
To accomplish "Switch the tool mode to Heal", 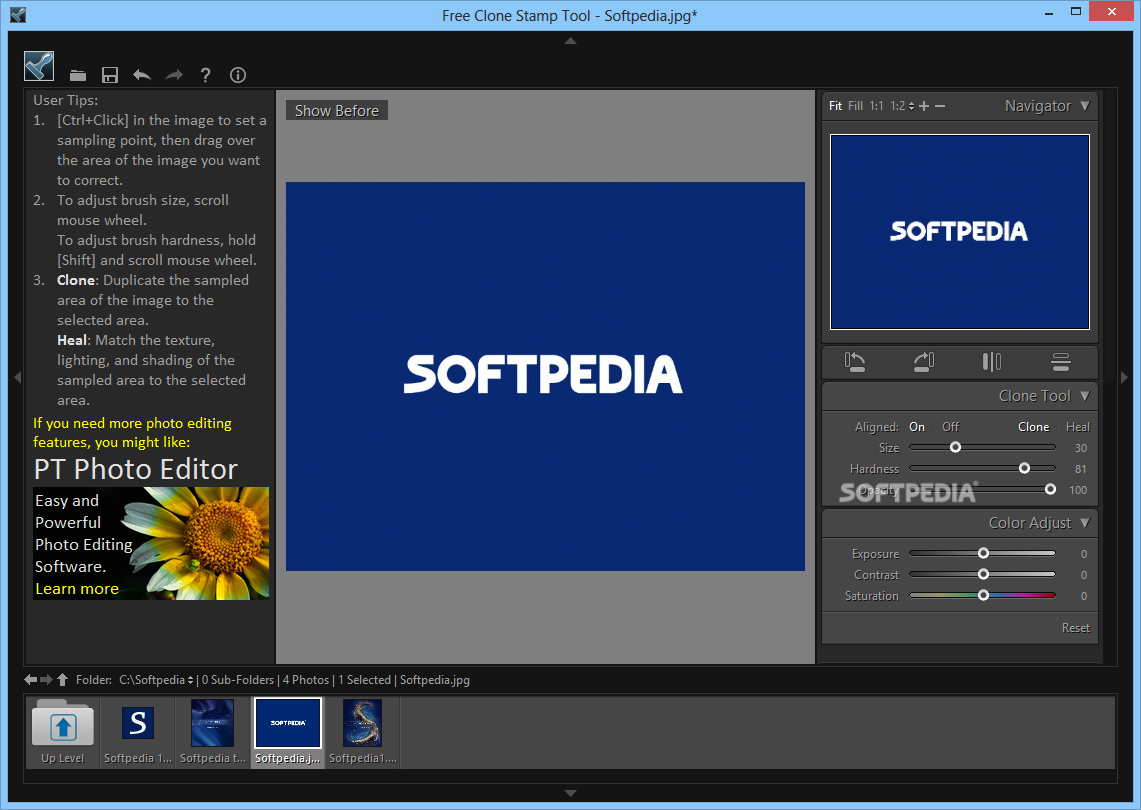I will pyautogui.click(x=1077, y=427).
